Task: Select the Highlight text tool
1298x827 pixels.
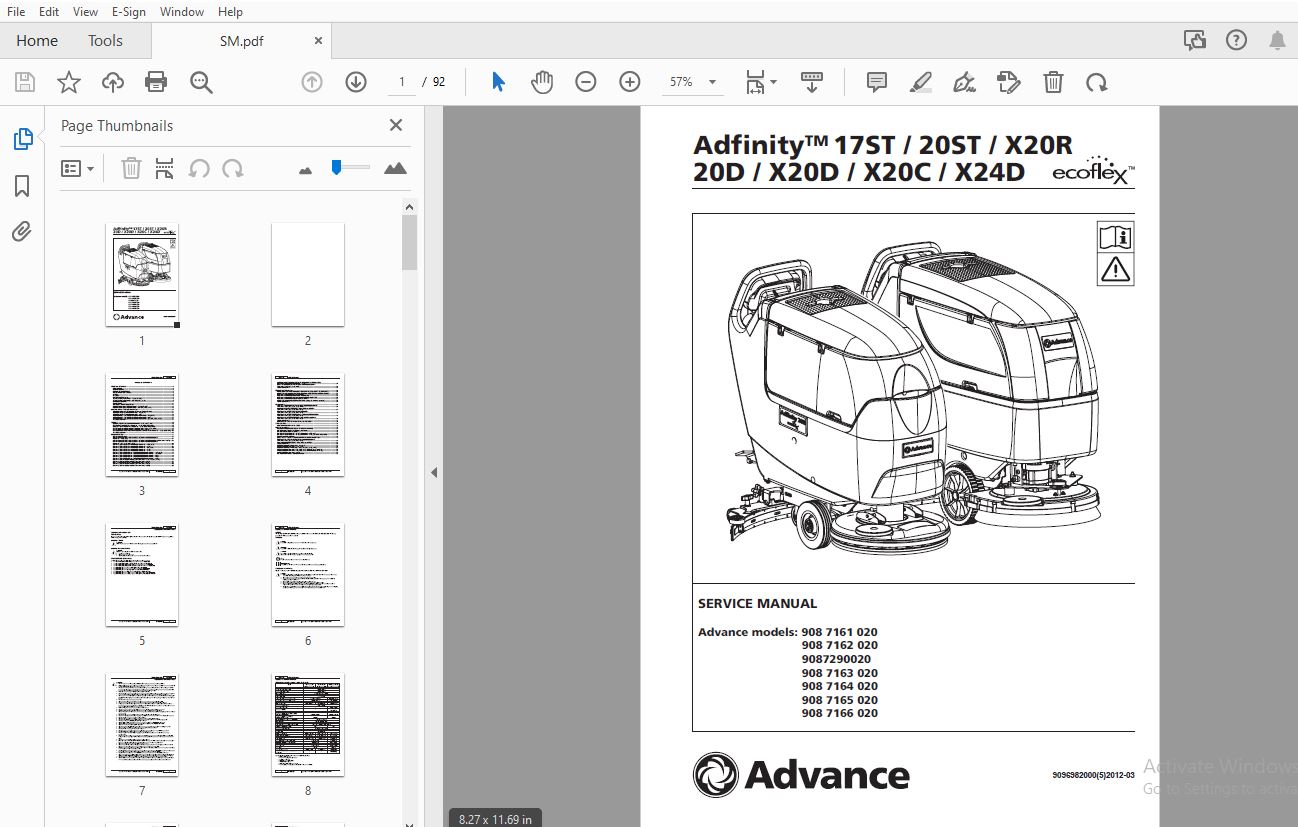Action: (921, 82)
